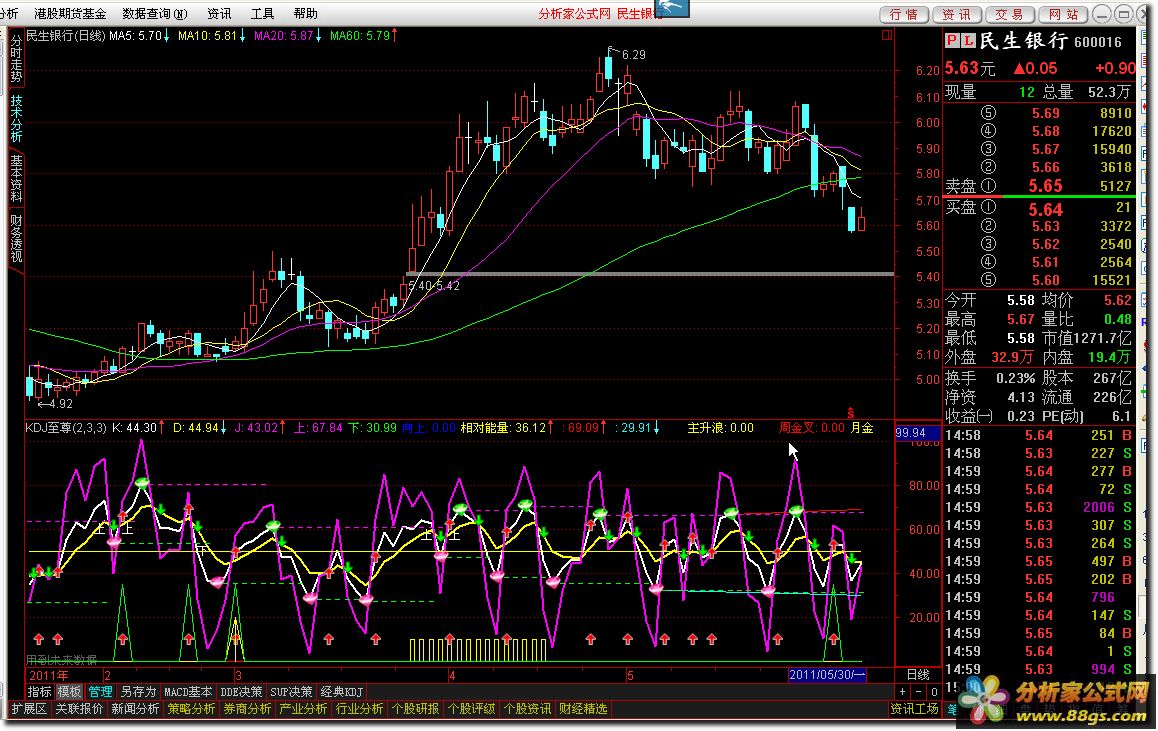Open the 产业分析 tab
Viewport: 1158px width, 731px height.
point(304,709)
